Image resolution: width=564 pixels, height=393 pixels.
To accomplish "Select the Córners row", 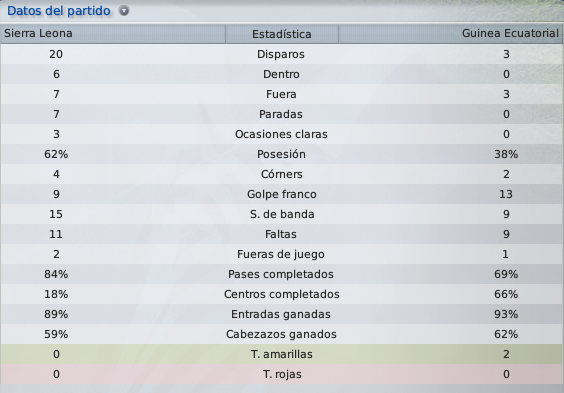I will click(x=282, y=174).
